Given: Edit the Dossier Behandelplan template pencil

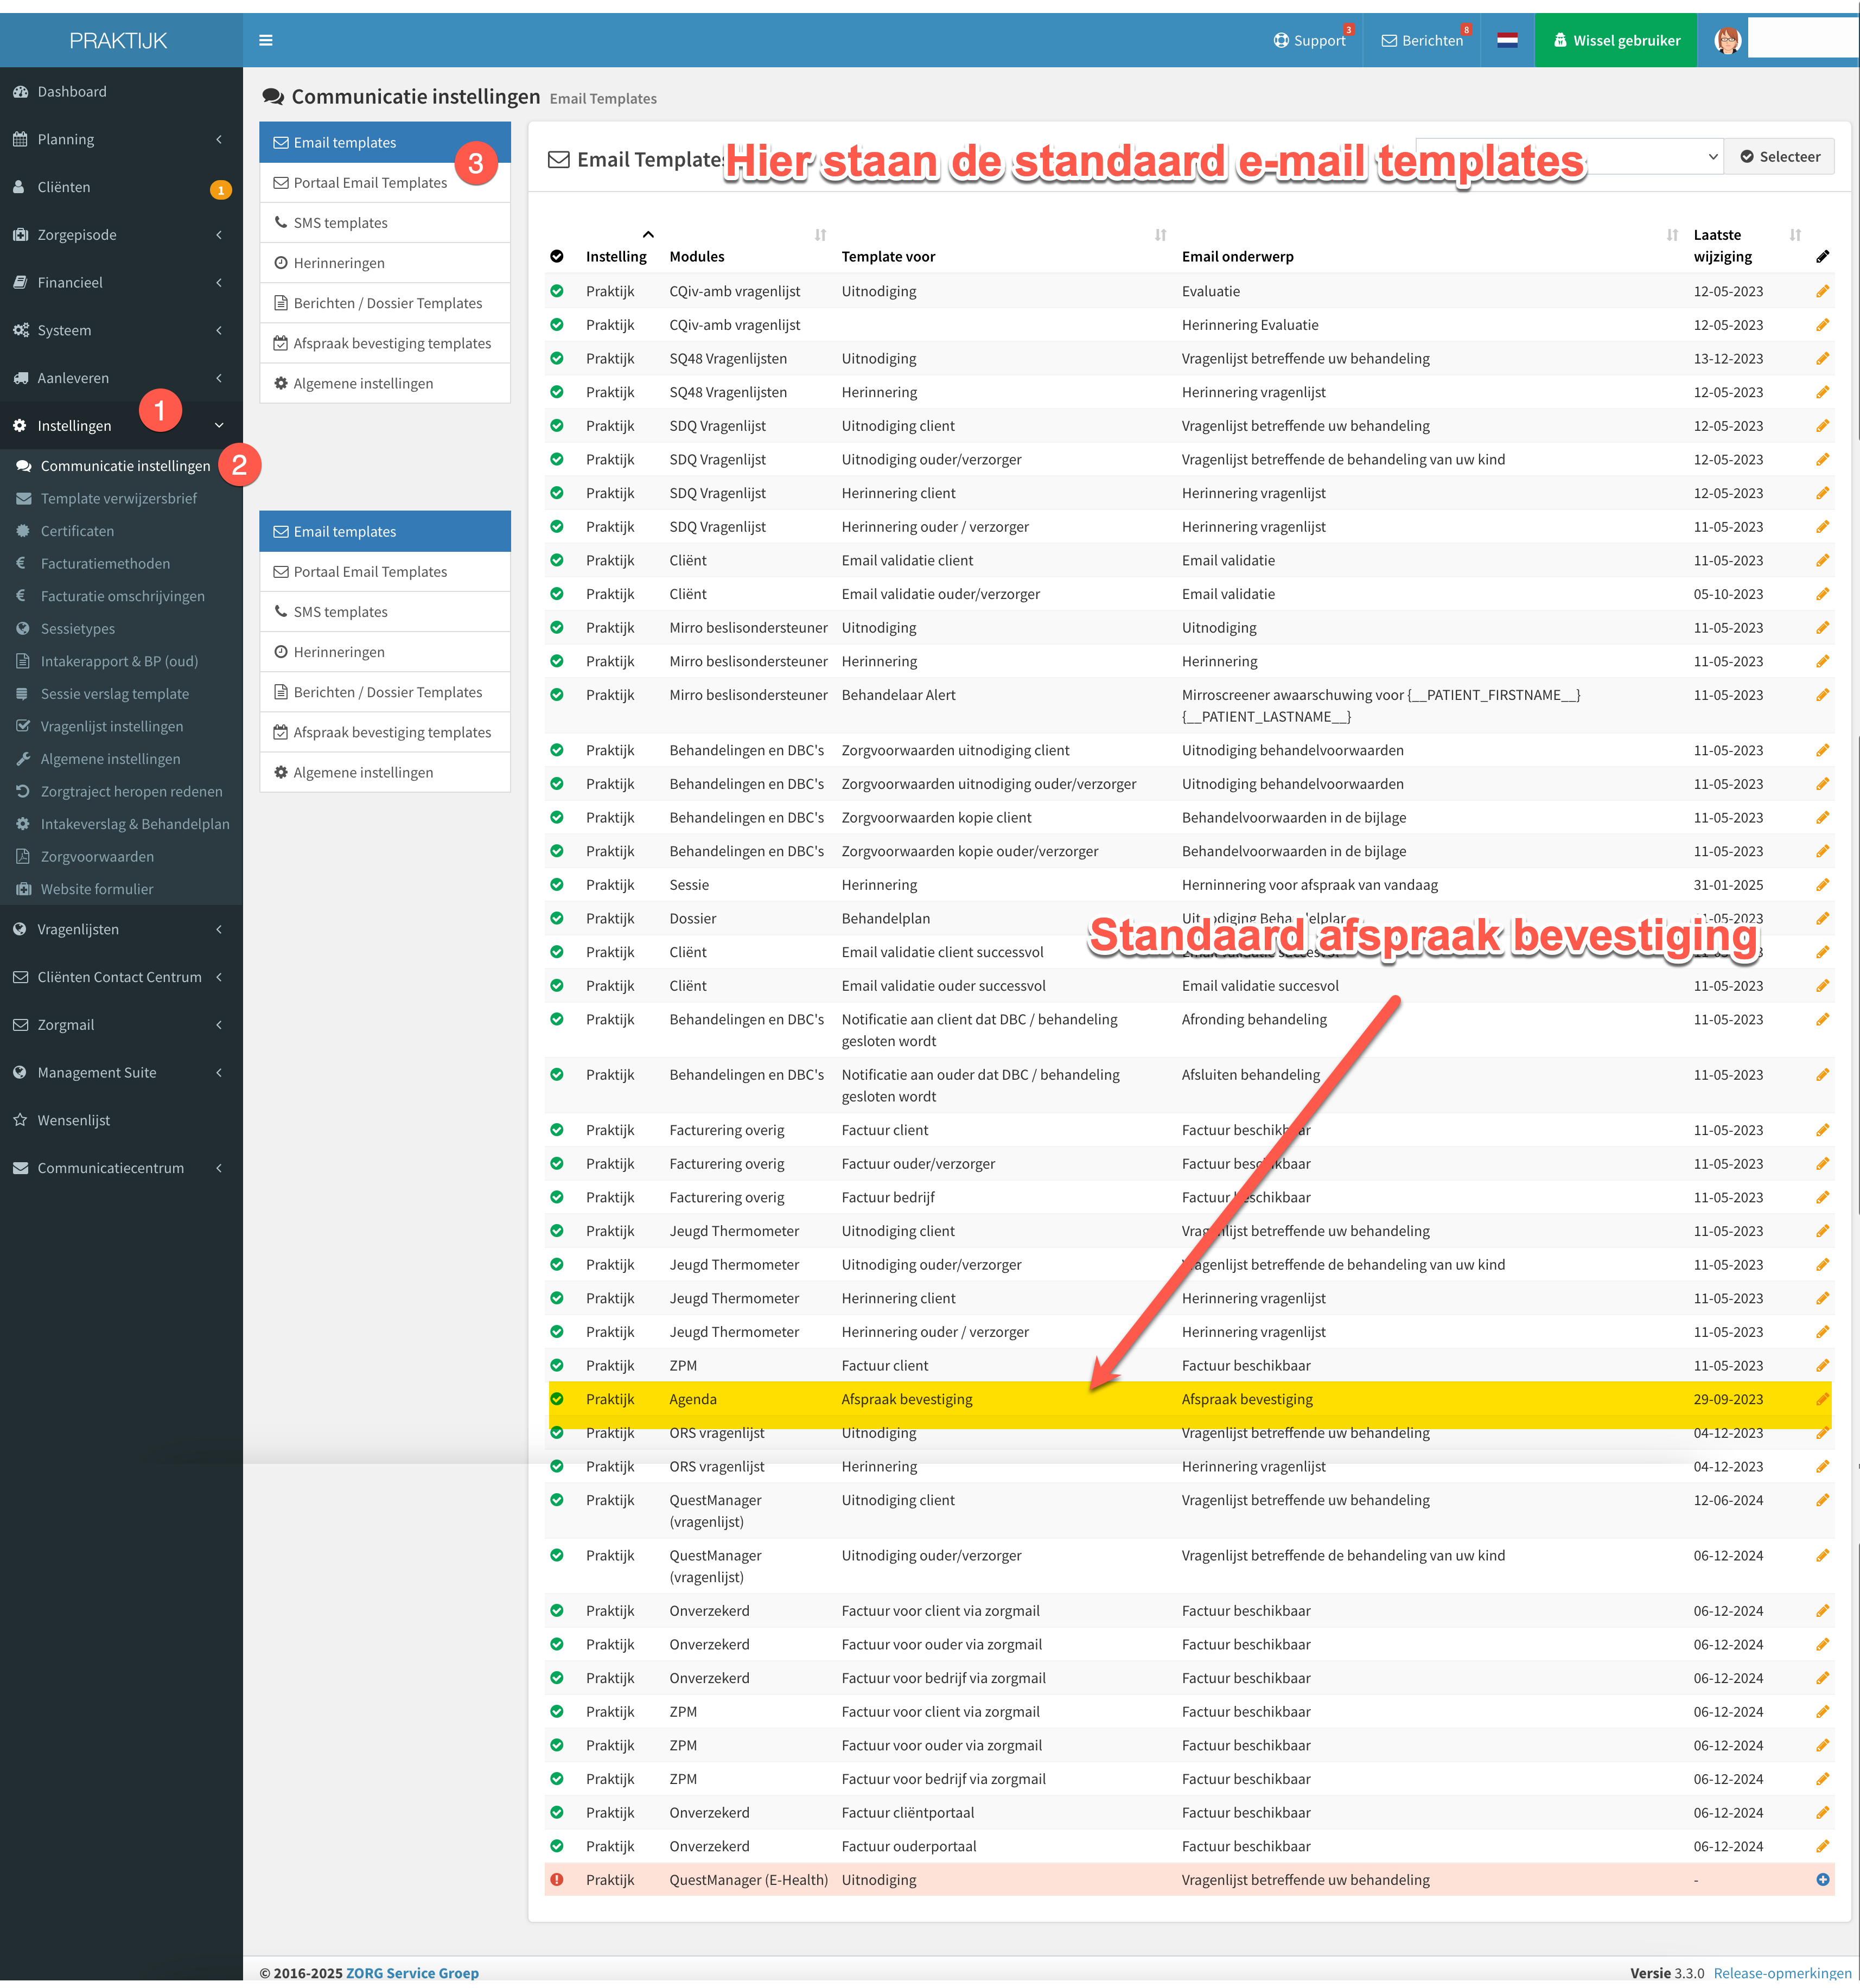Looking at the screenshot, I should click(x=1822, y=918).
